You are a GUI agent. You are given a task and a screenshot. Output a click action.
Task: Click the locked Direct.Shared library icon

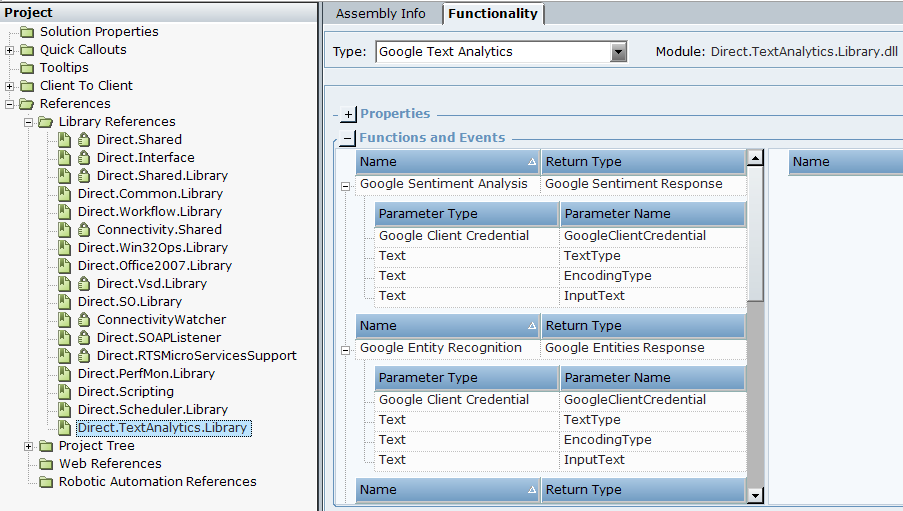[x=64, y=140]
